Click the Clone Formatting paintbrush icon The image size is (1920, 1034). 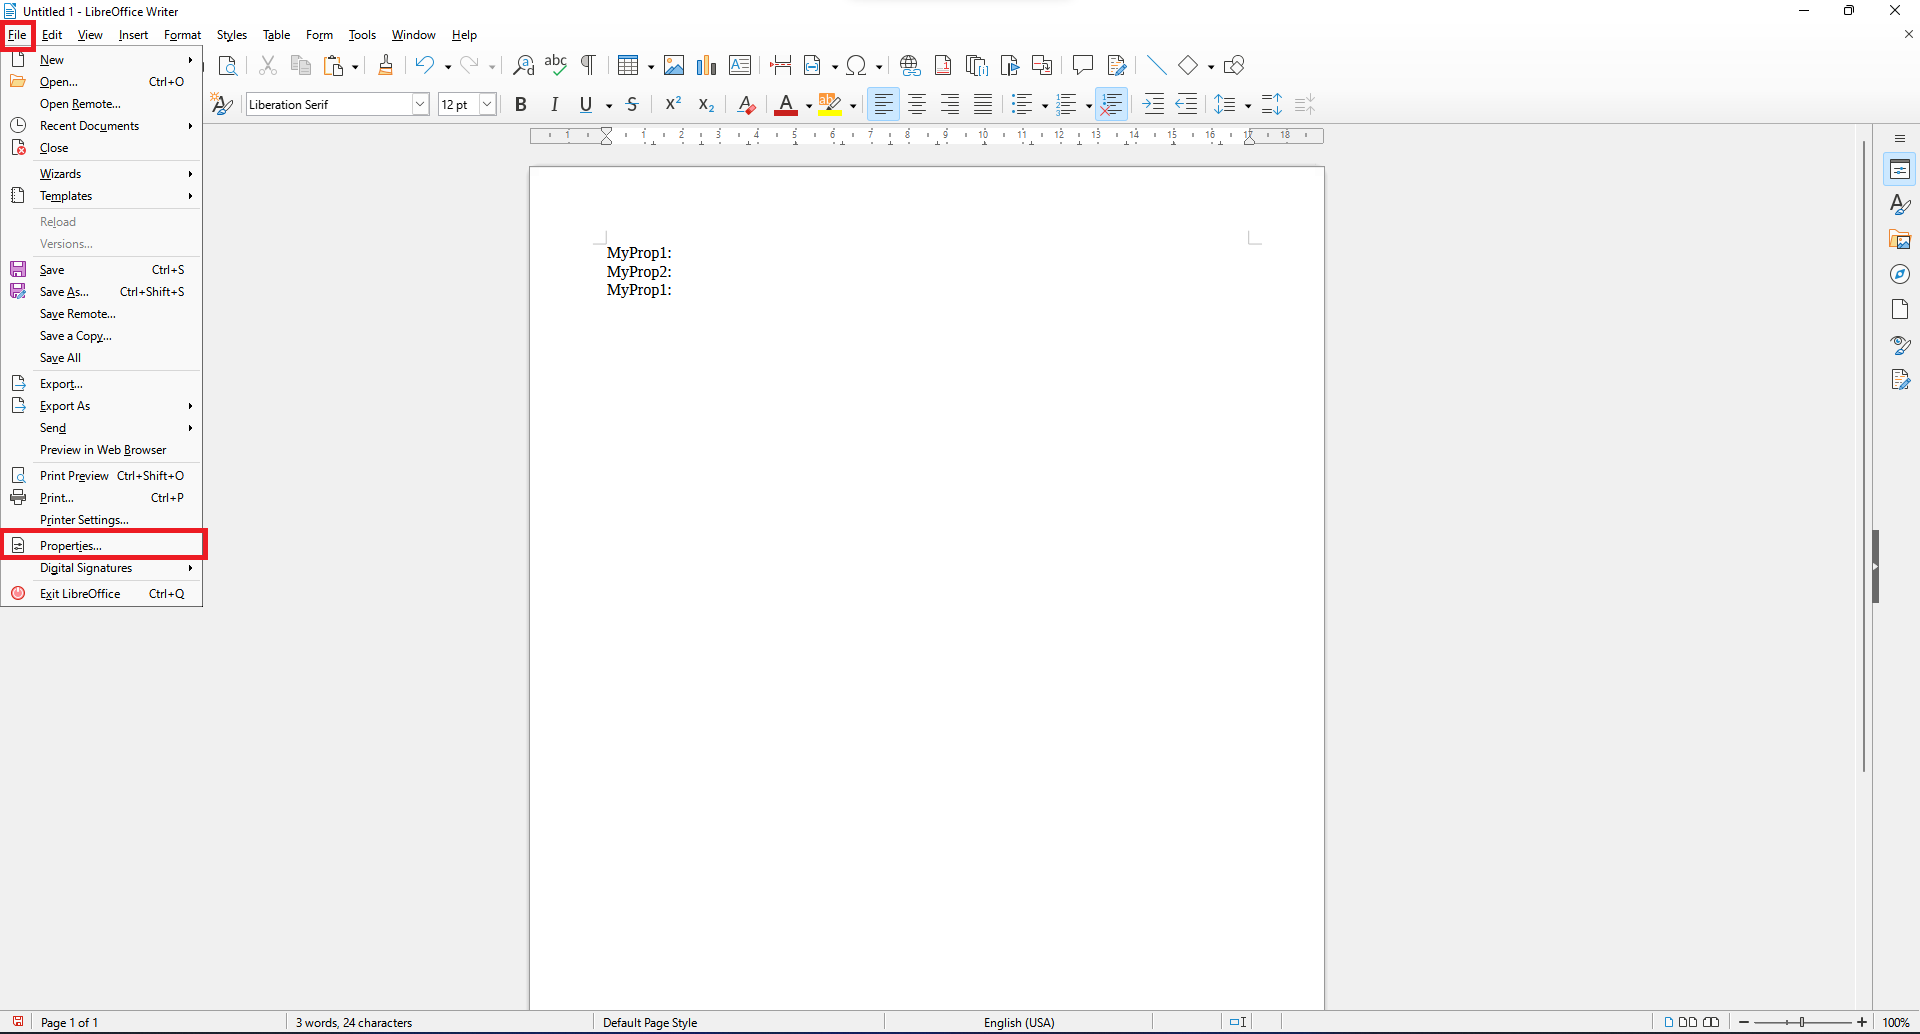386,66
